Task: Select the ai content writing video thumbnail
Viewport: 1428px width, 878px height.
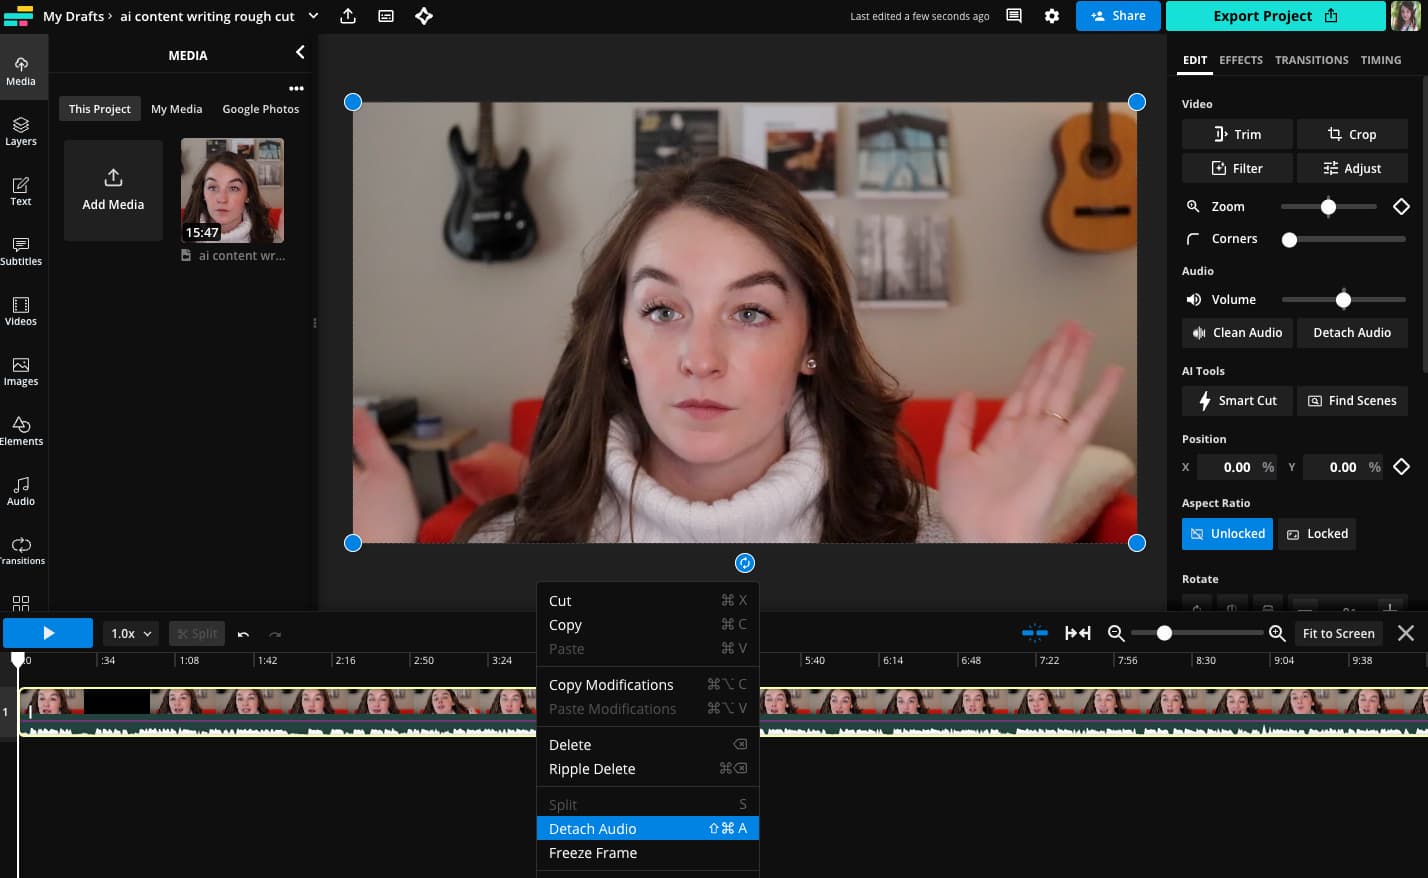Action: 231,190
